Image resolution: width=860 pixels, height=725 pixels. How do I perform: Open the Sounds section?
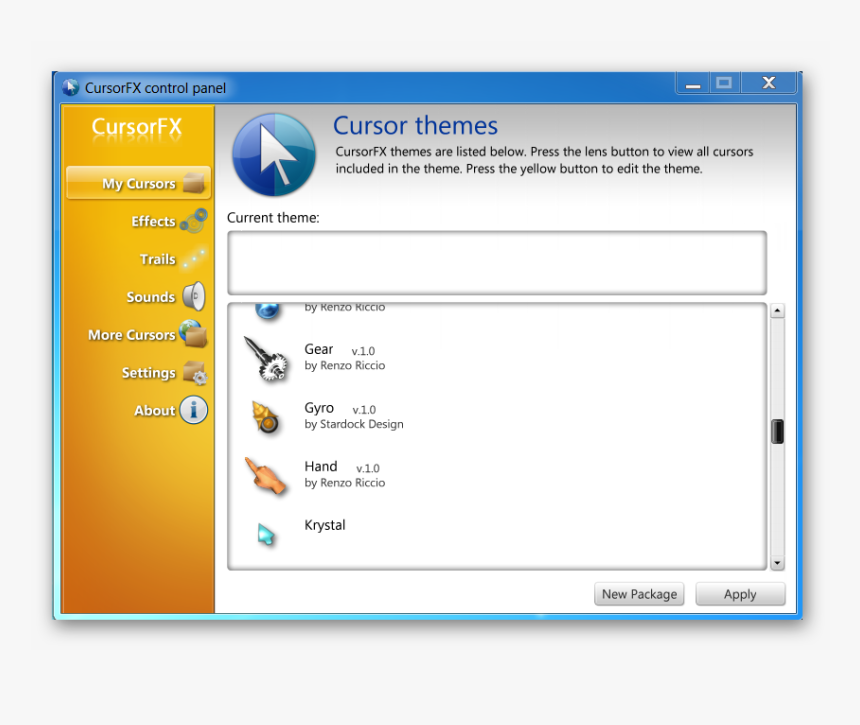(x=151, y=297)
